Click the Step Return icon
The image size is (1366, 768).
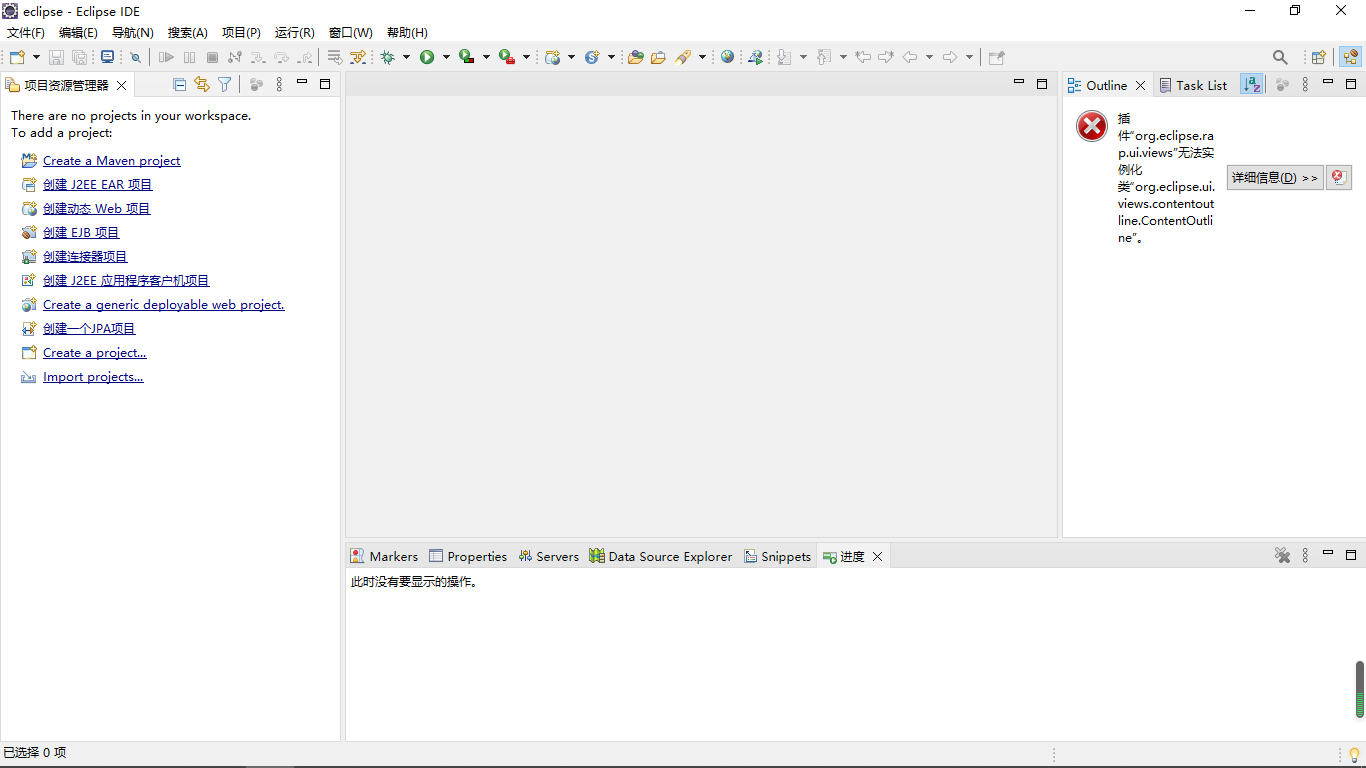click(x=304, y=57)
